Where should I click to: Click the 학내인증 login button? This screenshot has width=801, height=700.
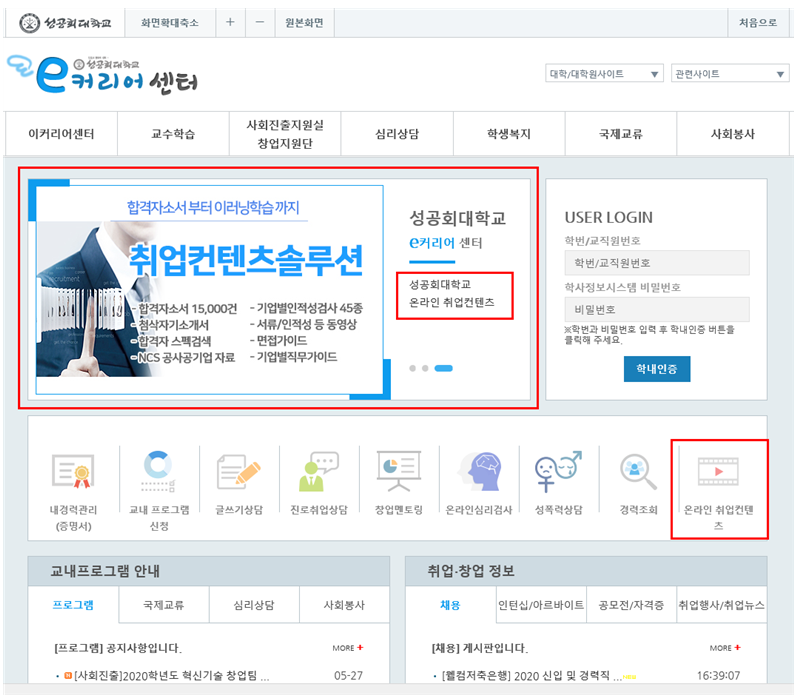tap(656, 369)
